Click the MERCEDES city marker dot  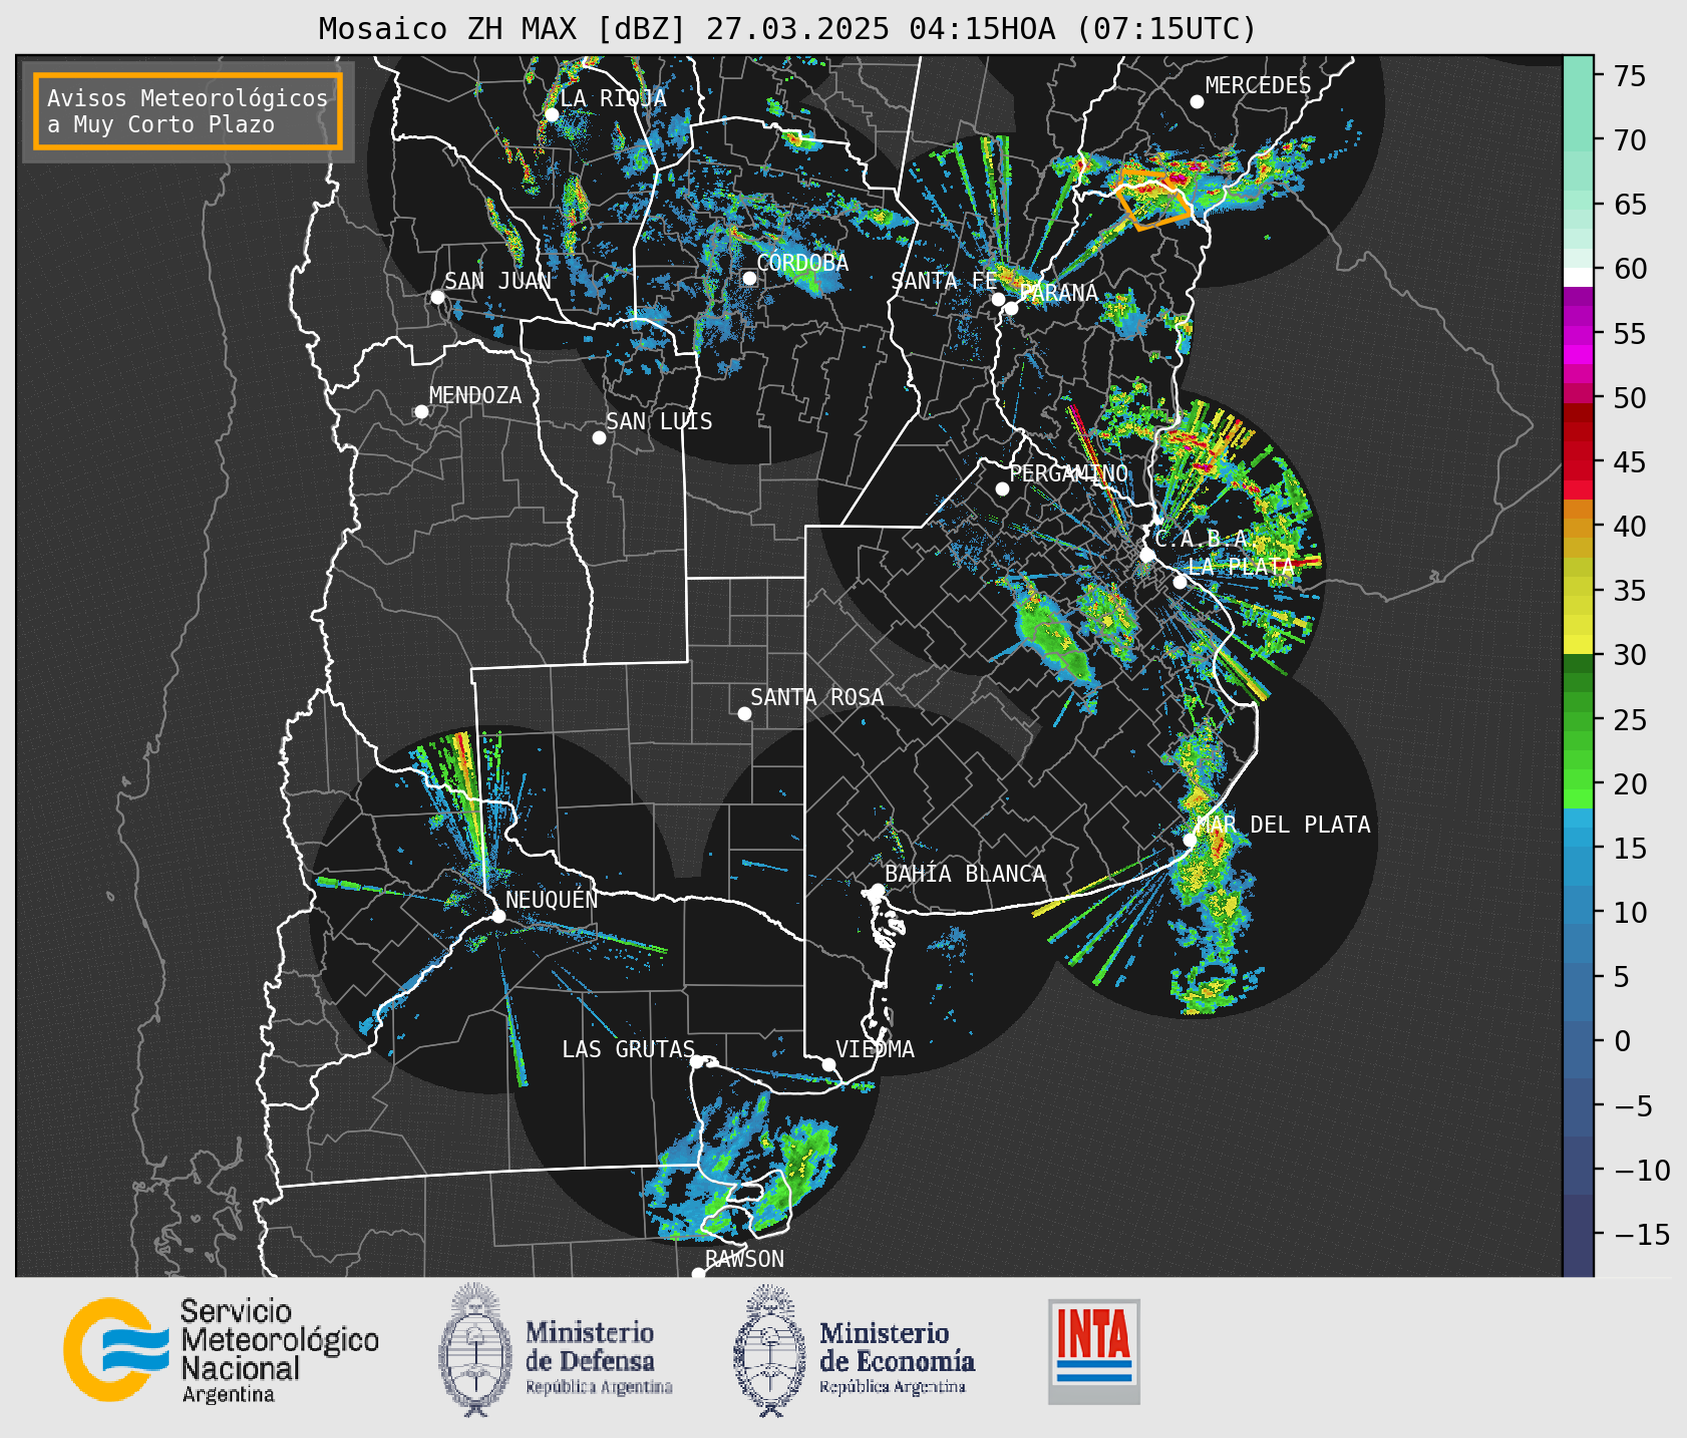(1197, 102)
